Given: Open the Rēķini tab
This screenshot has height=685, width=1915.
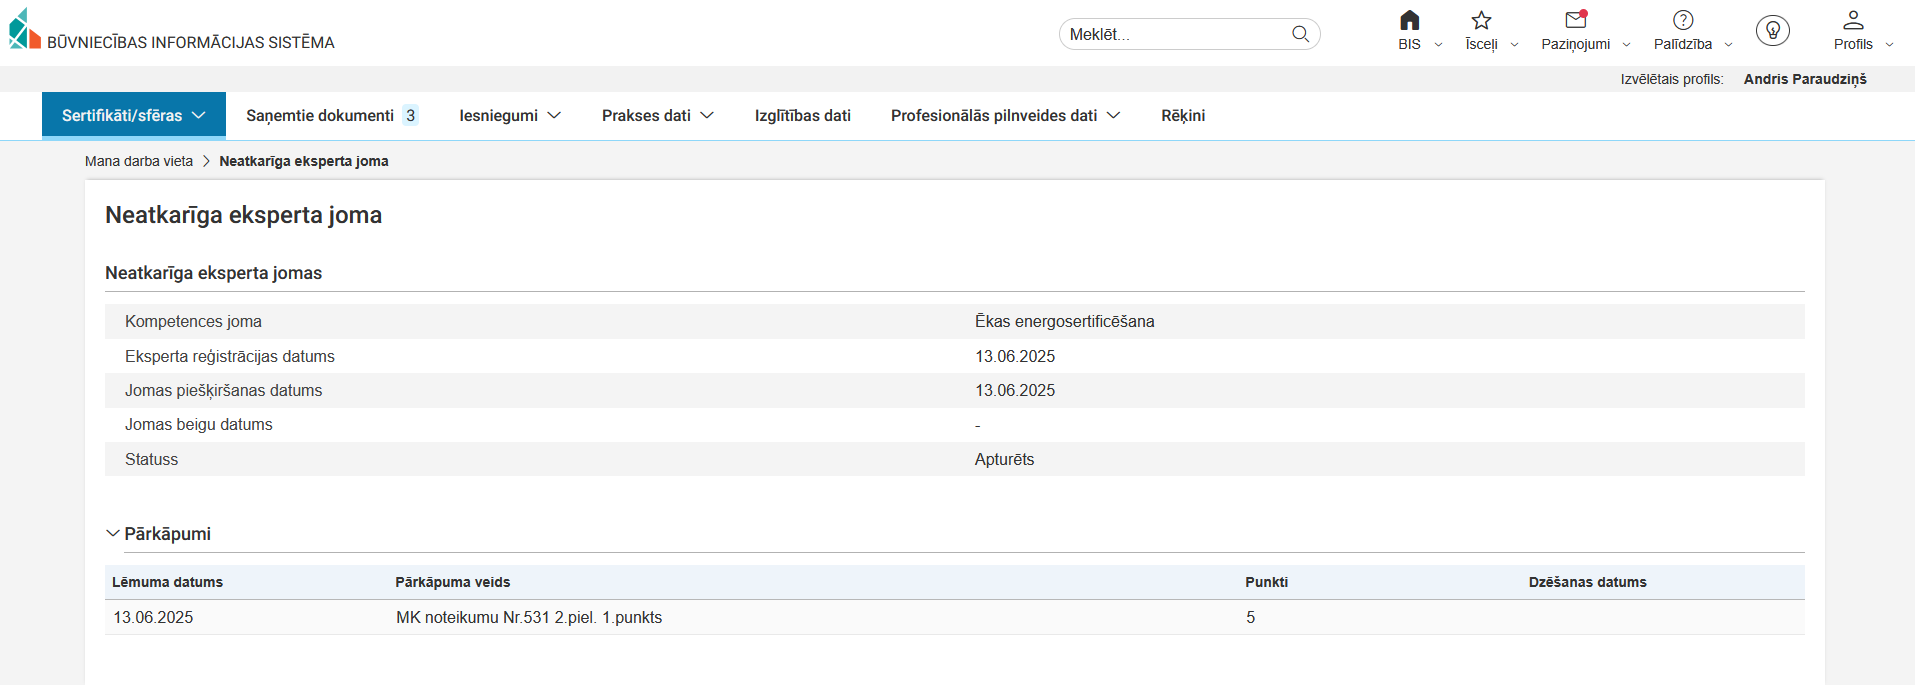Looking at the screenshot, I should point(1182,116).
